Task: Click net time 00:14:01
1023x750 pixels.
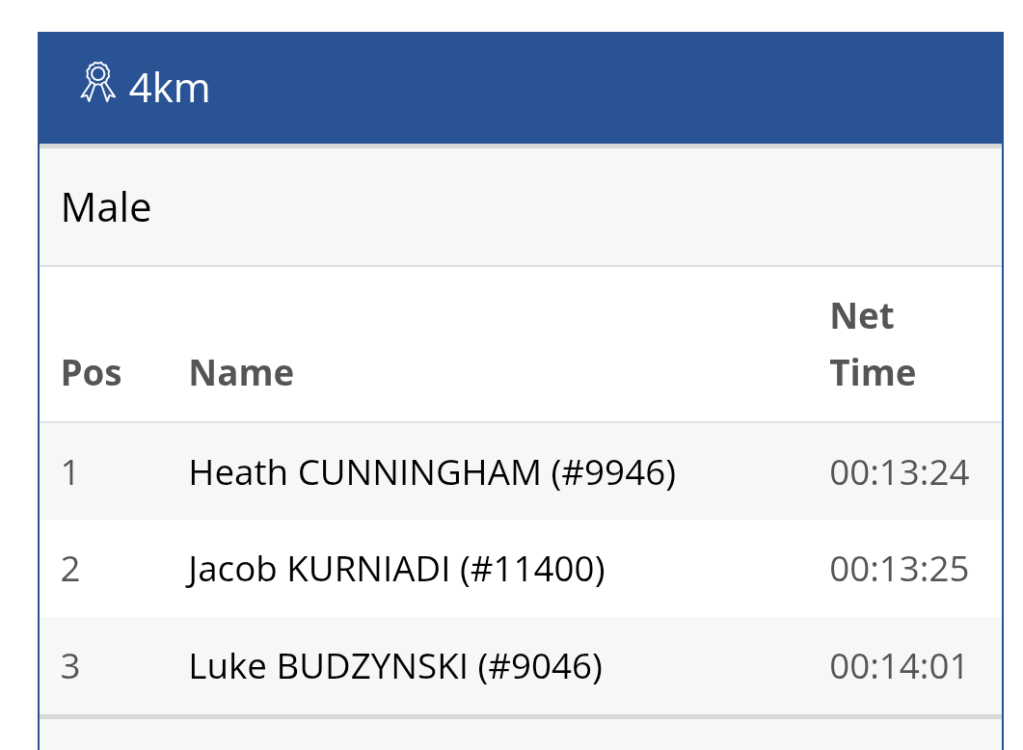Action: (899, 667)
